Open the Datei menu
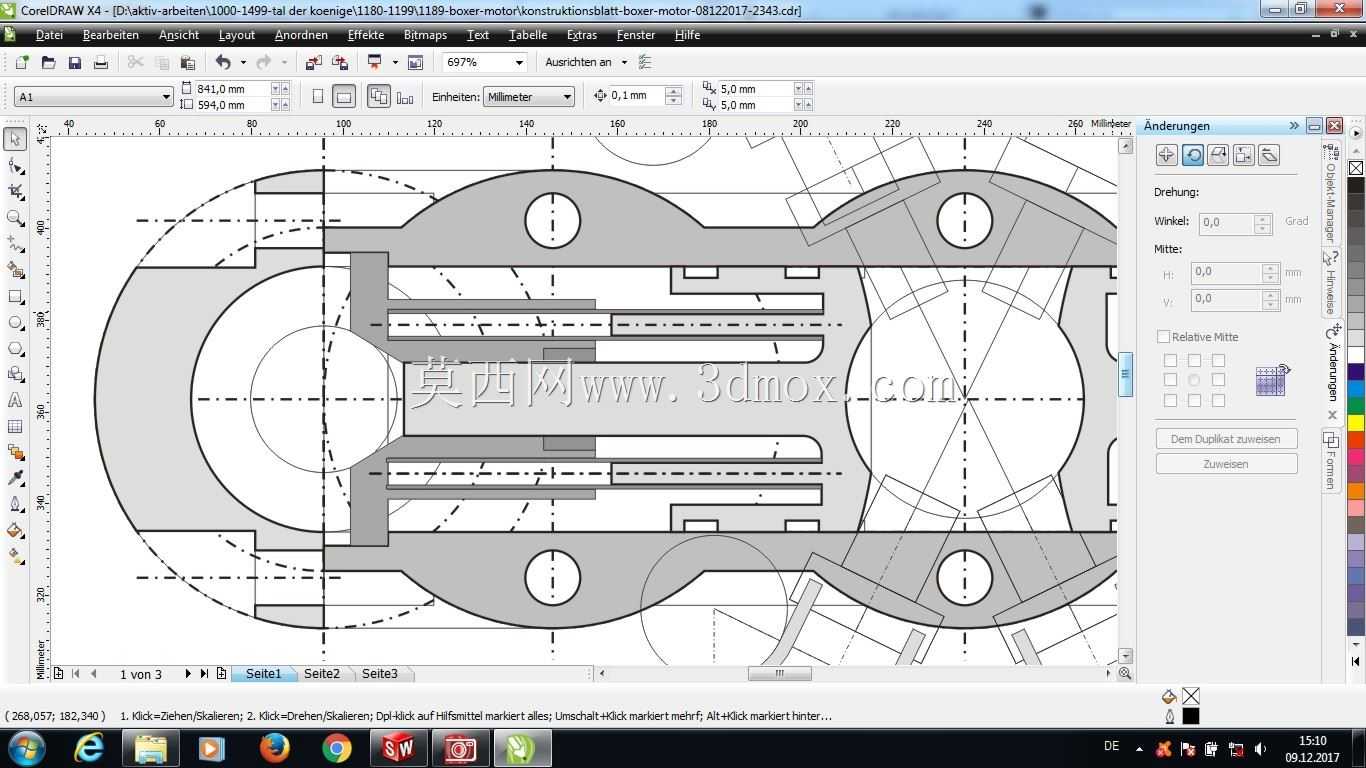Viewport: 1366px width, 768px height. [49, 35]
